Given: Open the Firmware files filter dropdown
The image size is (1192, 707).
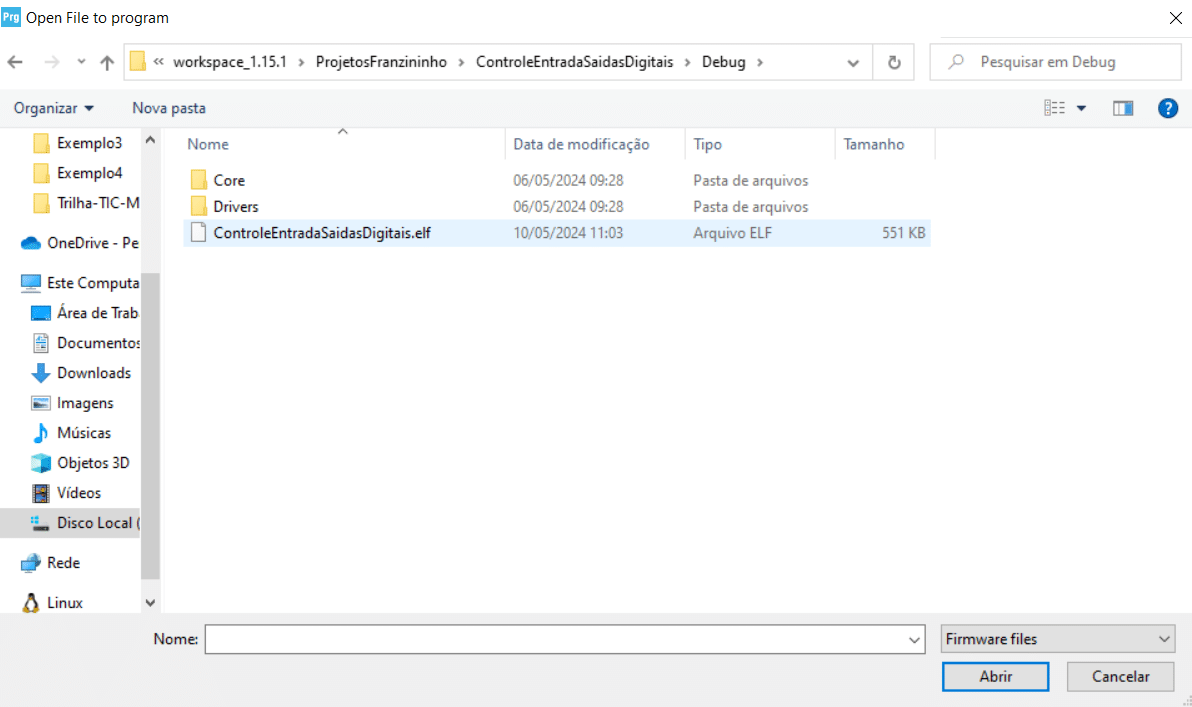Looking at the screenshot, I should pyautogui.click(x=1057, y=638).
